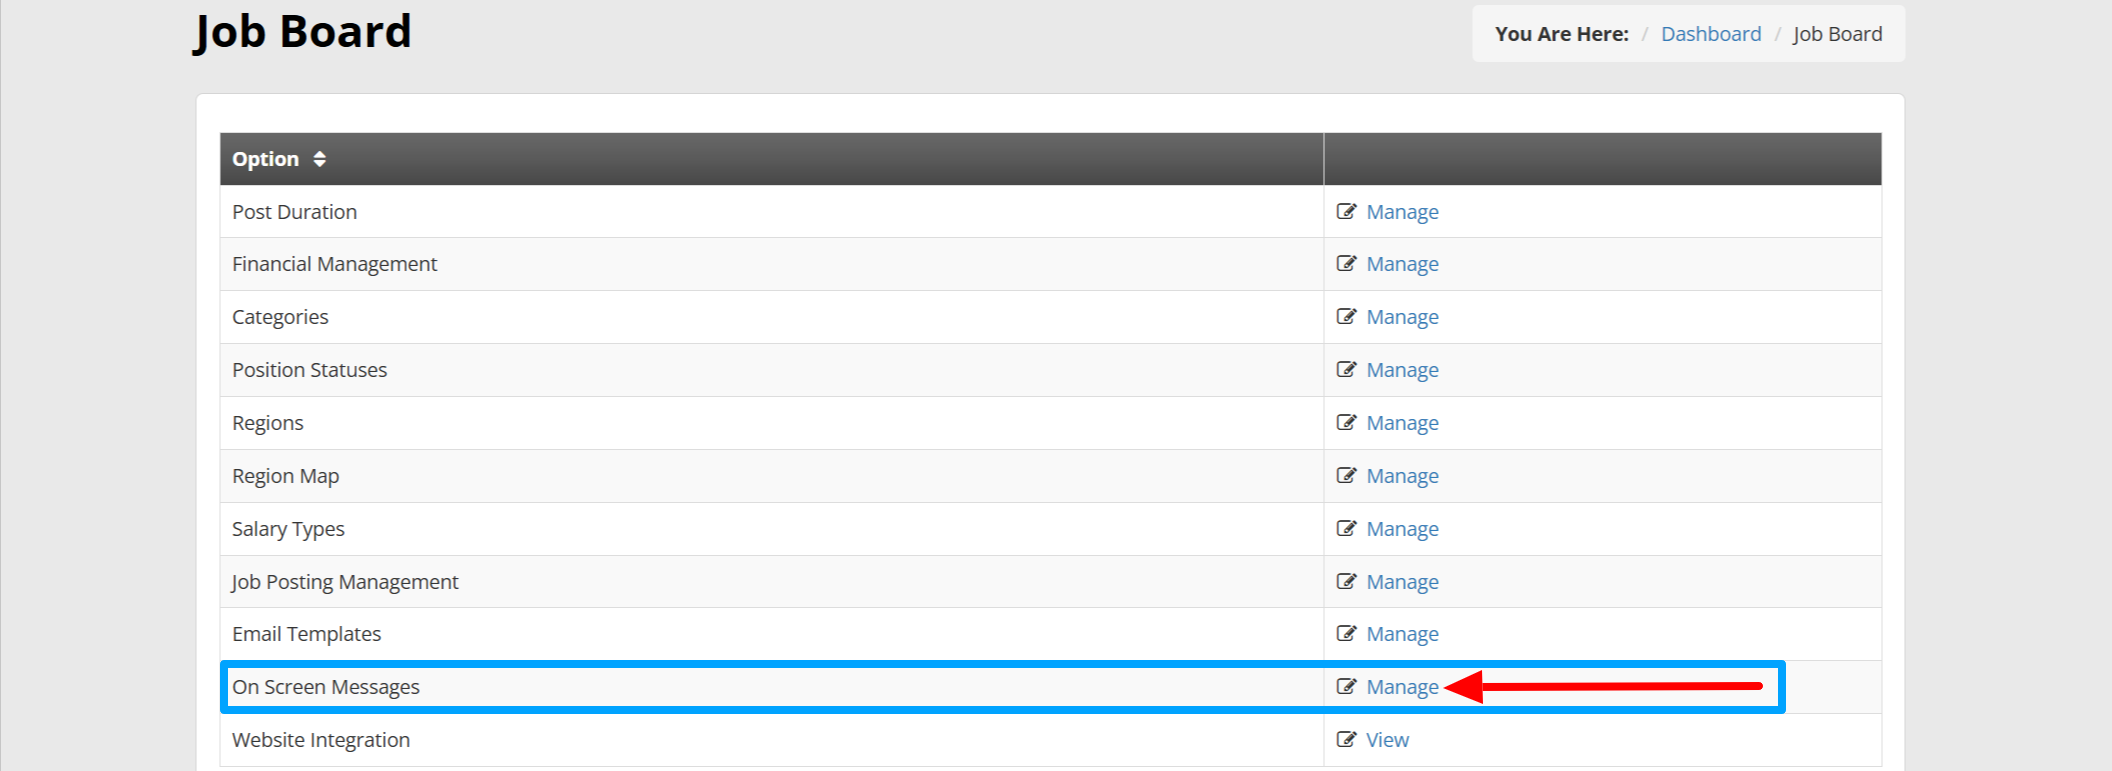Image resolution: width=2112 pixels, height=771 pixels.
Task: Click the Job Board page heading
Action: (302, 31)
